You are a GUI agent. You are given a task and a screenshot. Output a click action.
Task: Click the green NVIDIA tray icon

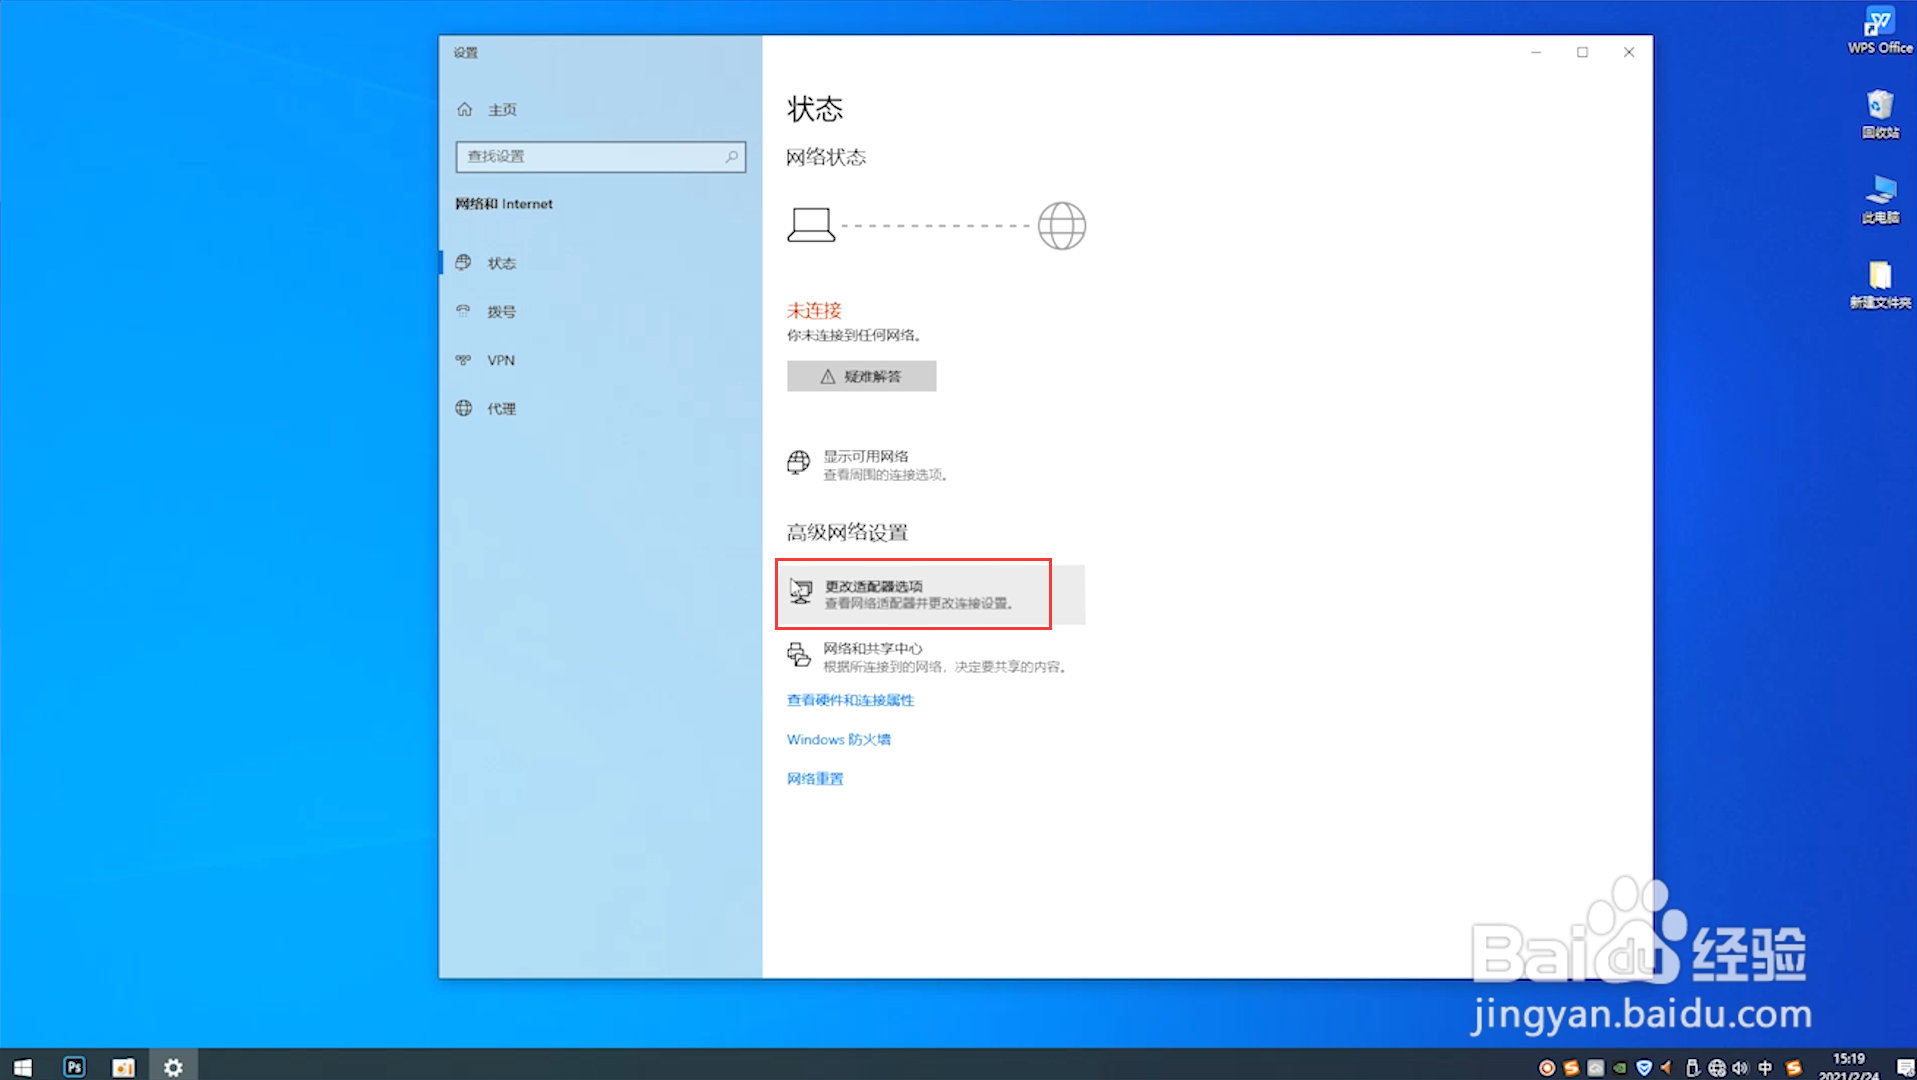(1620, 1068)
